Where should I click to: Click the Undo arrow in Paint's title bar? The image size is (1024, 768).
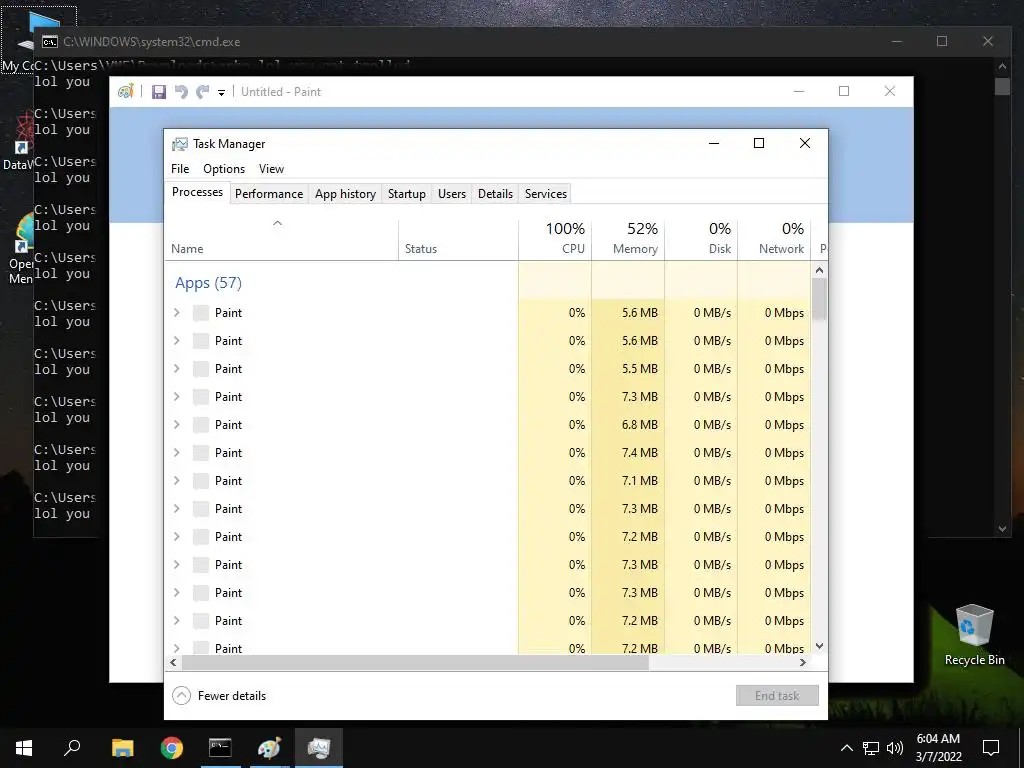[x=181, y=92]
